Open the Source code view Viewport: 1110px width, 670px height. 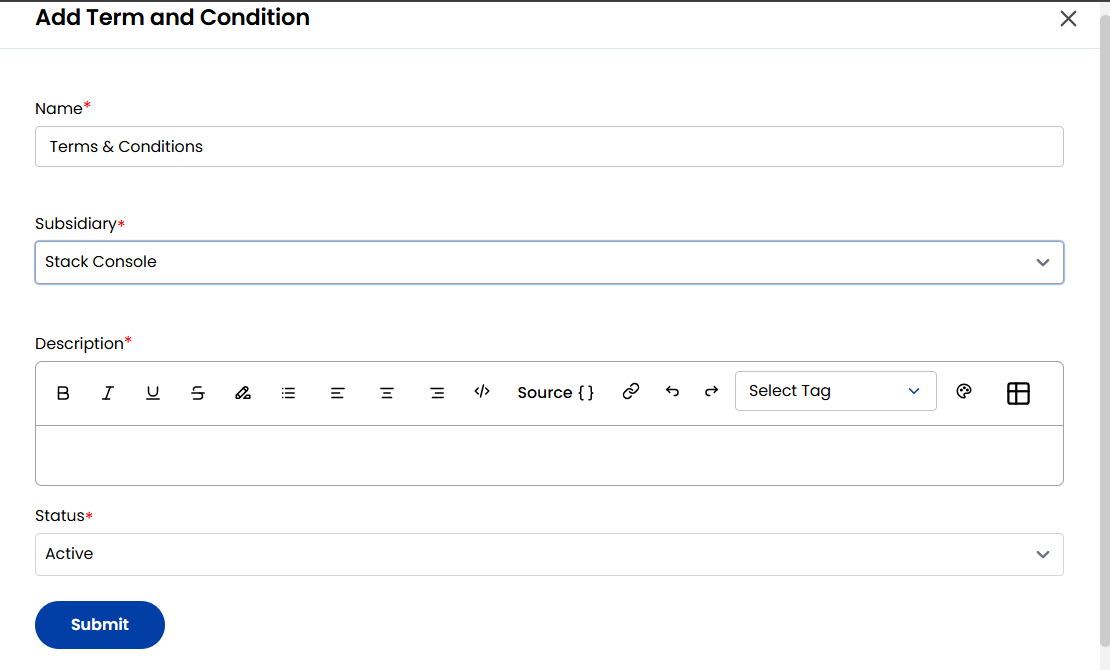click(x=555, y=392)
